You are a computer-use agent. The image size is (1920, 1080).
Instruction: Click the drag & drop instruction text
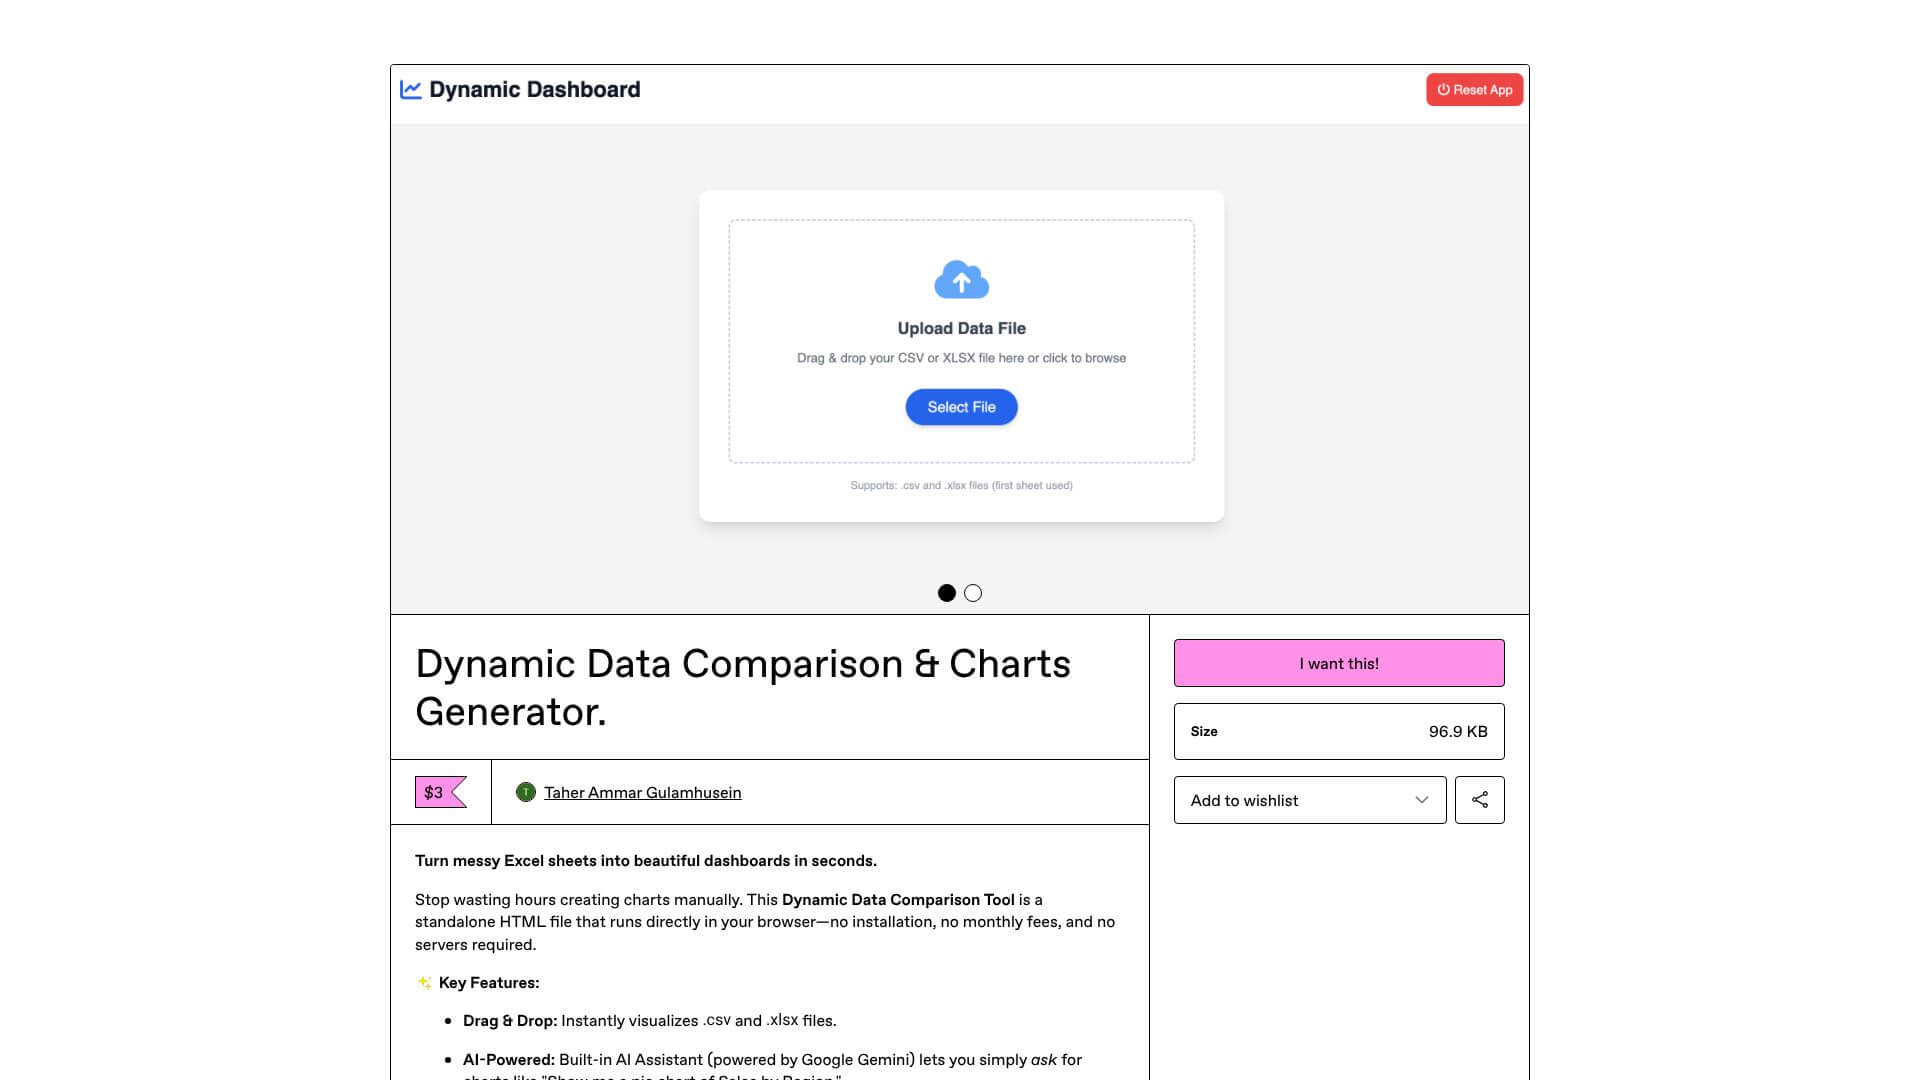click(x=961, y=358)
